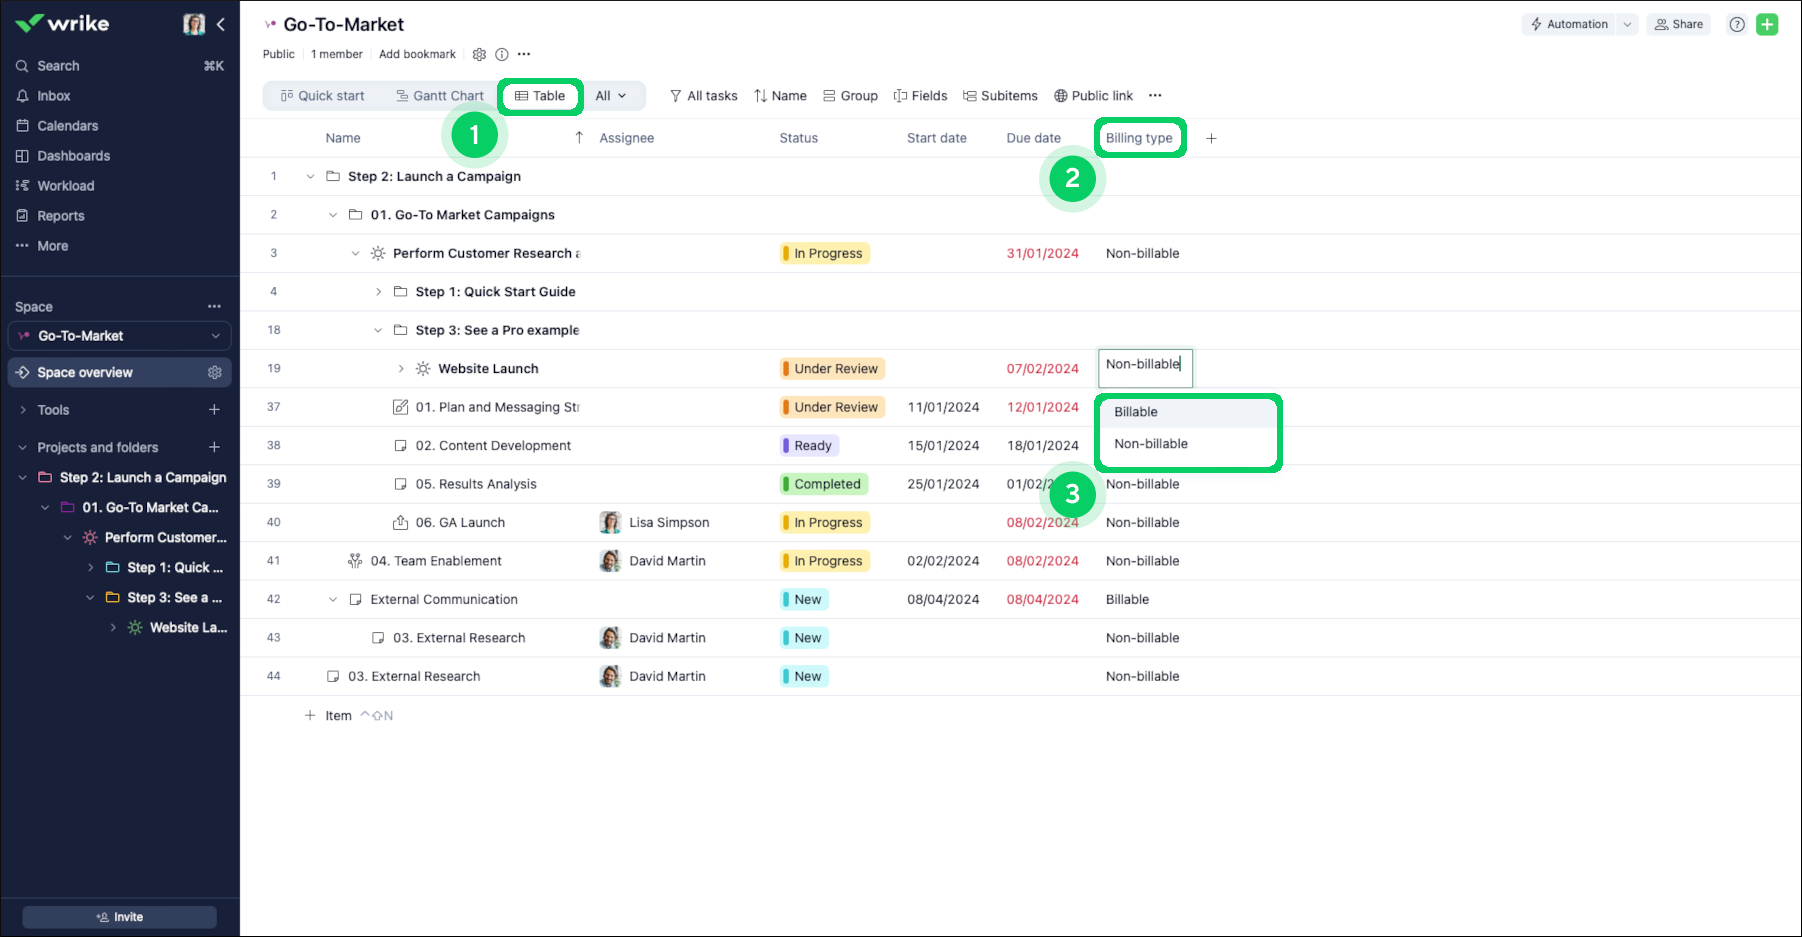Viewport: 1802px width, 937px height.
Task: Open the All views dropdown
Action: coord(610,96)
